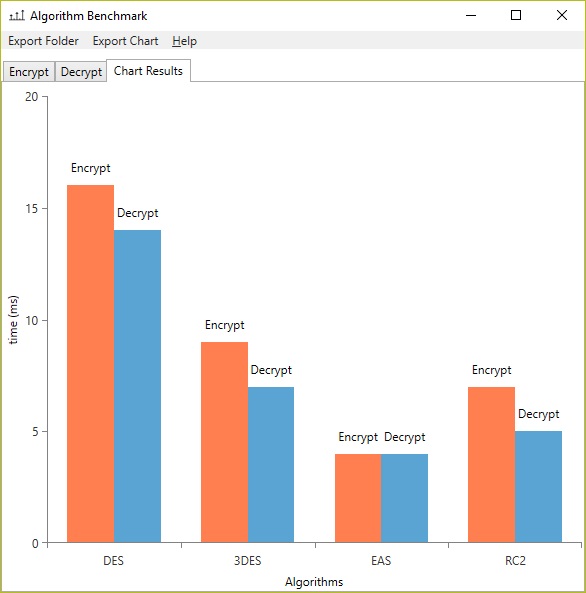Close the Algorithm Benchmark window

[x=562, y=16]
